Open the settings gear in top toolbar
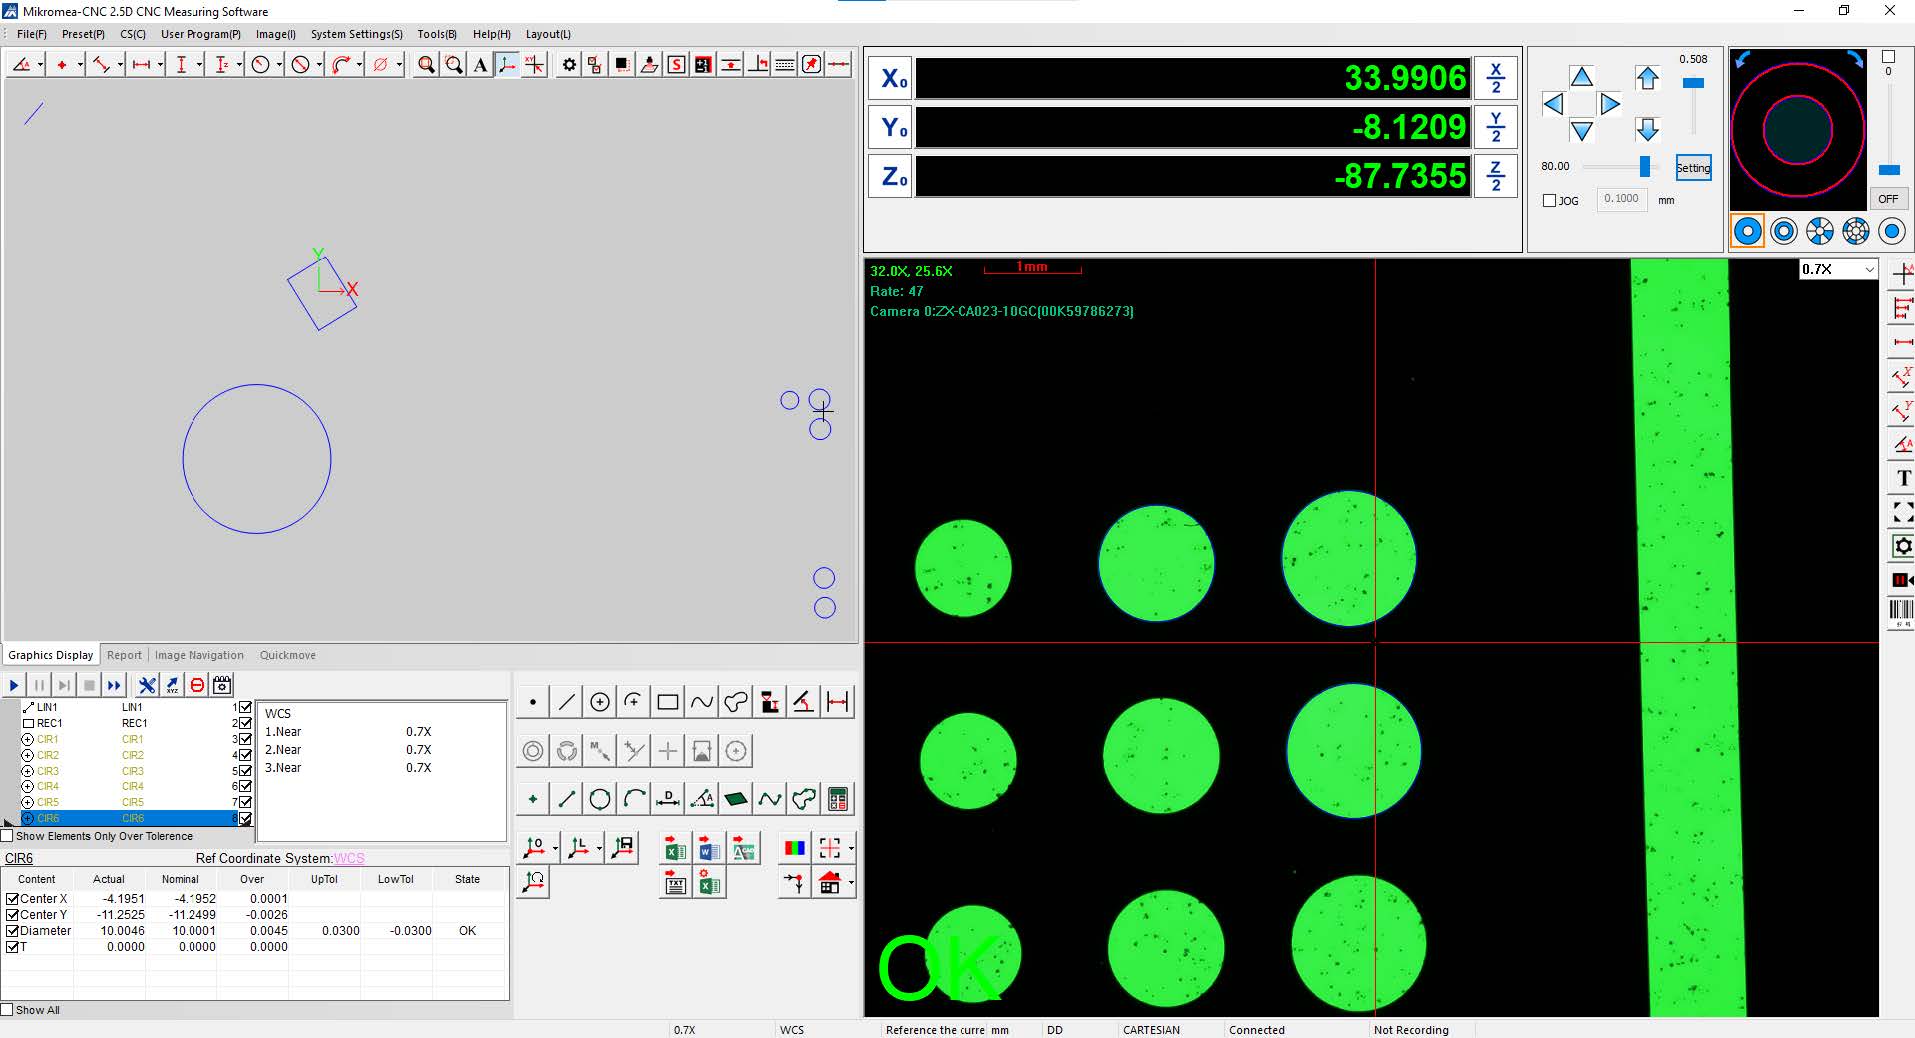The image size is (1915, 1038). (x=569, y=65)
